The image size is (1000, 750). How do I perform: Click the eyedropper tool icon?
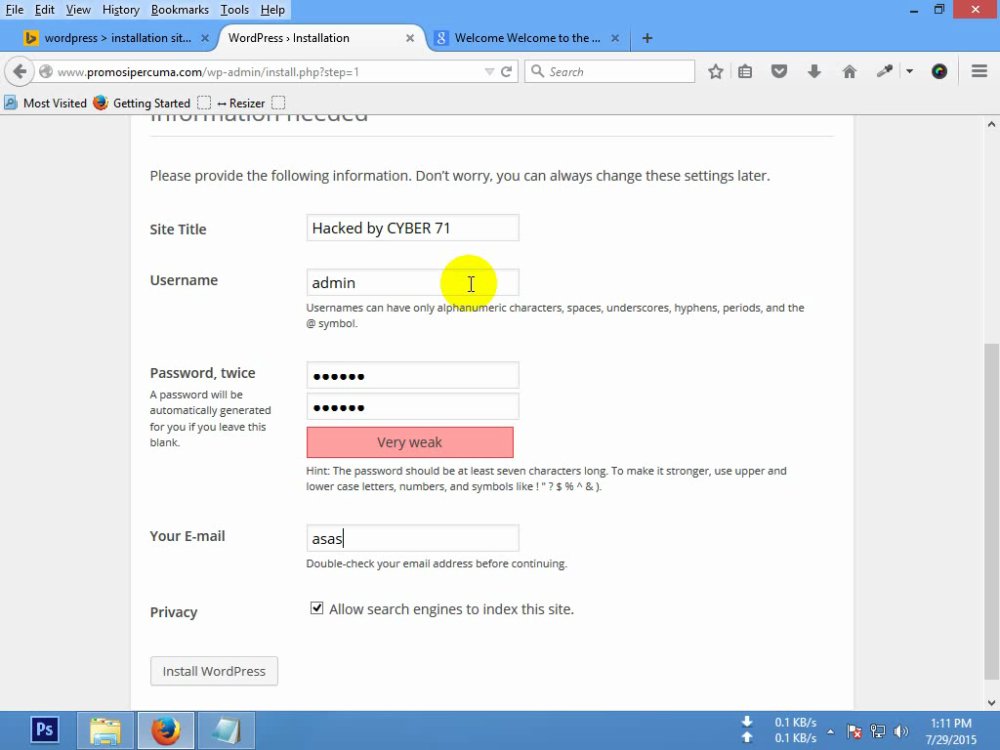[884, 71]
